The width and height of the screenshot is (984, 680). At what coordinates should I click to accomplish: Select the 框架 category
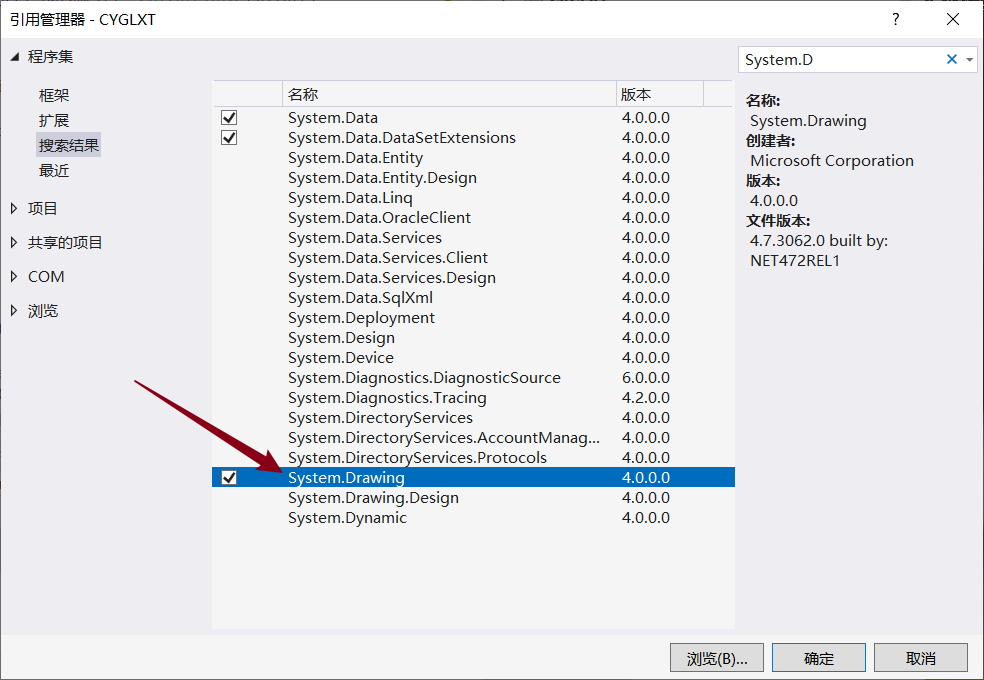tap(54, 95)
